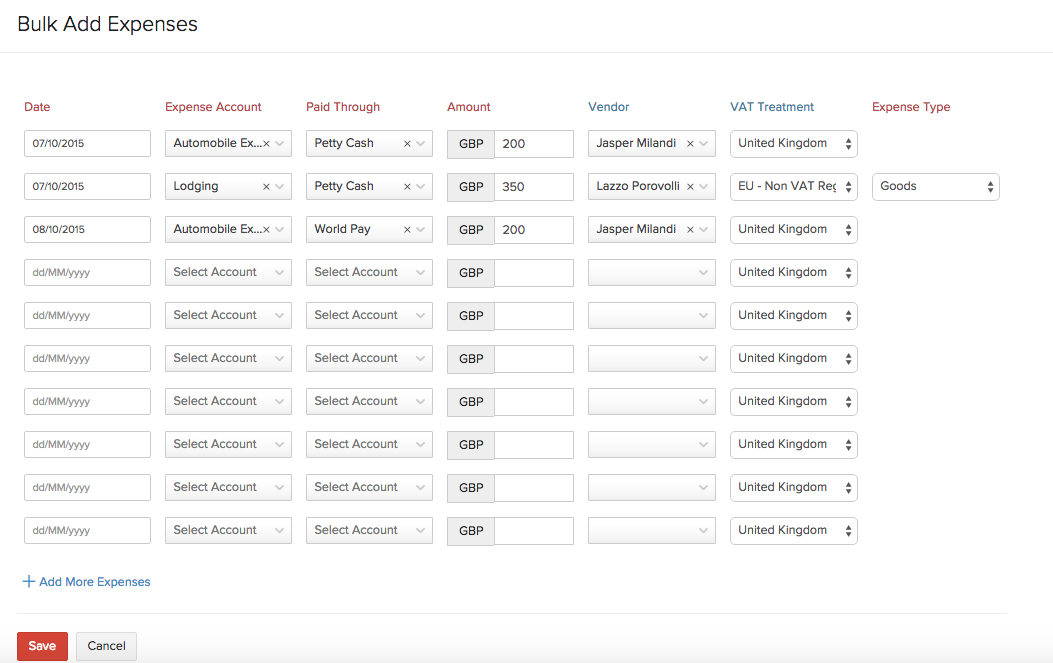
Task: Remove Petty Cash from first row
Action: tap(407, 144)
